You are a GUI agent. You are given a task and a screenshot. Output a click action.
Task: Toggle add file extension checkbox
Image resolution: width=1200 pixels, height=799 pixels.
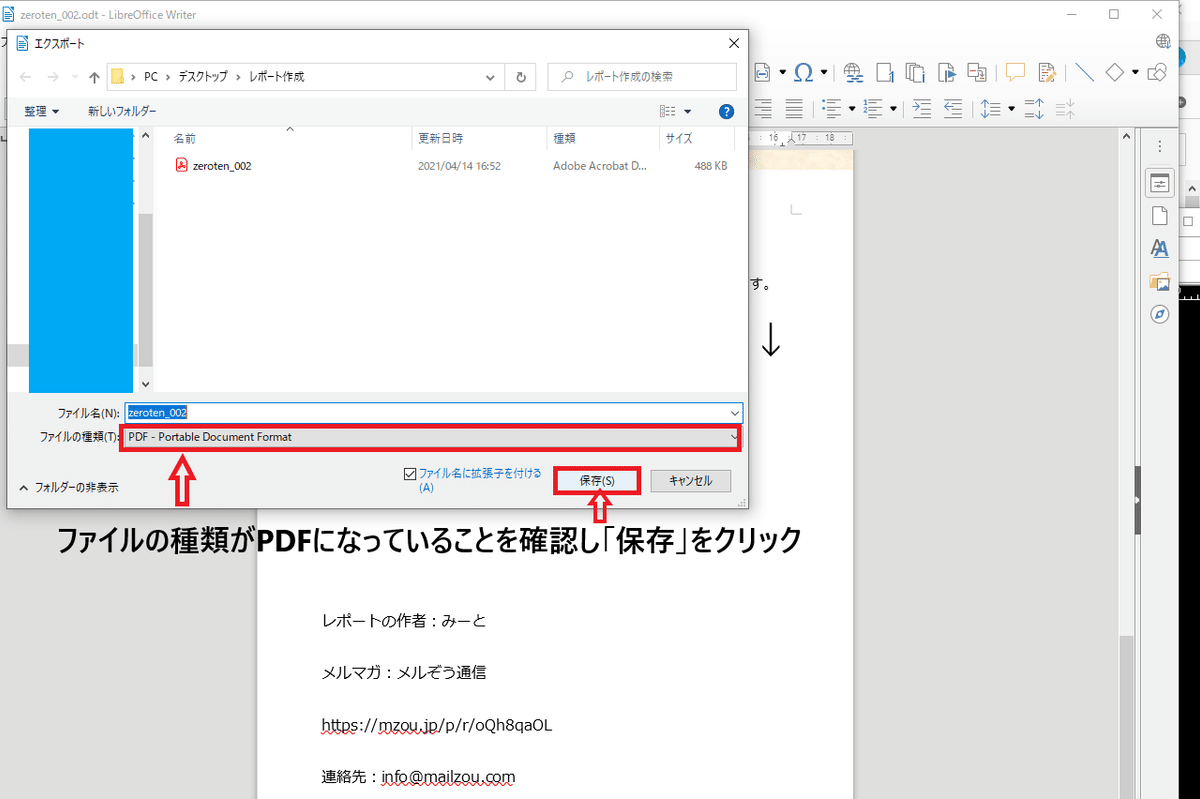tap(410, 474)
